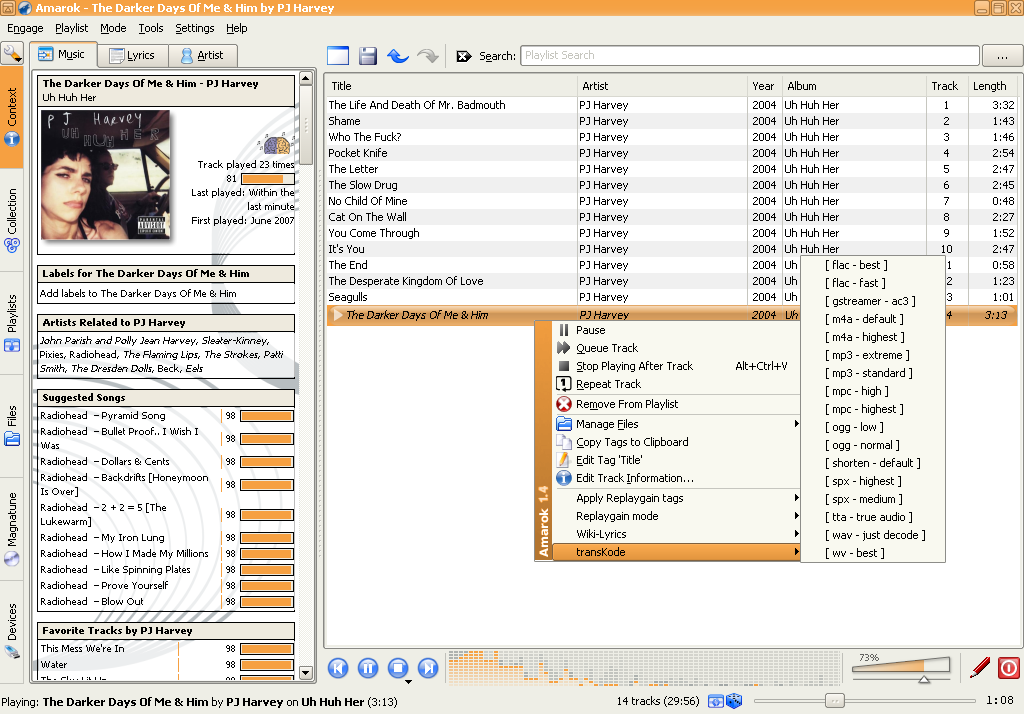Clear the playlist search field icon
The image size is (1024, 714).
tap(464, 56)
